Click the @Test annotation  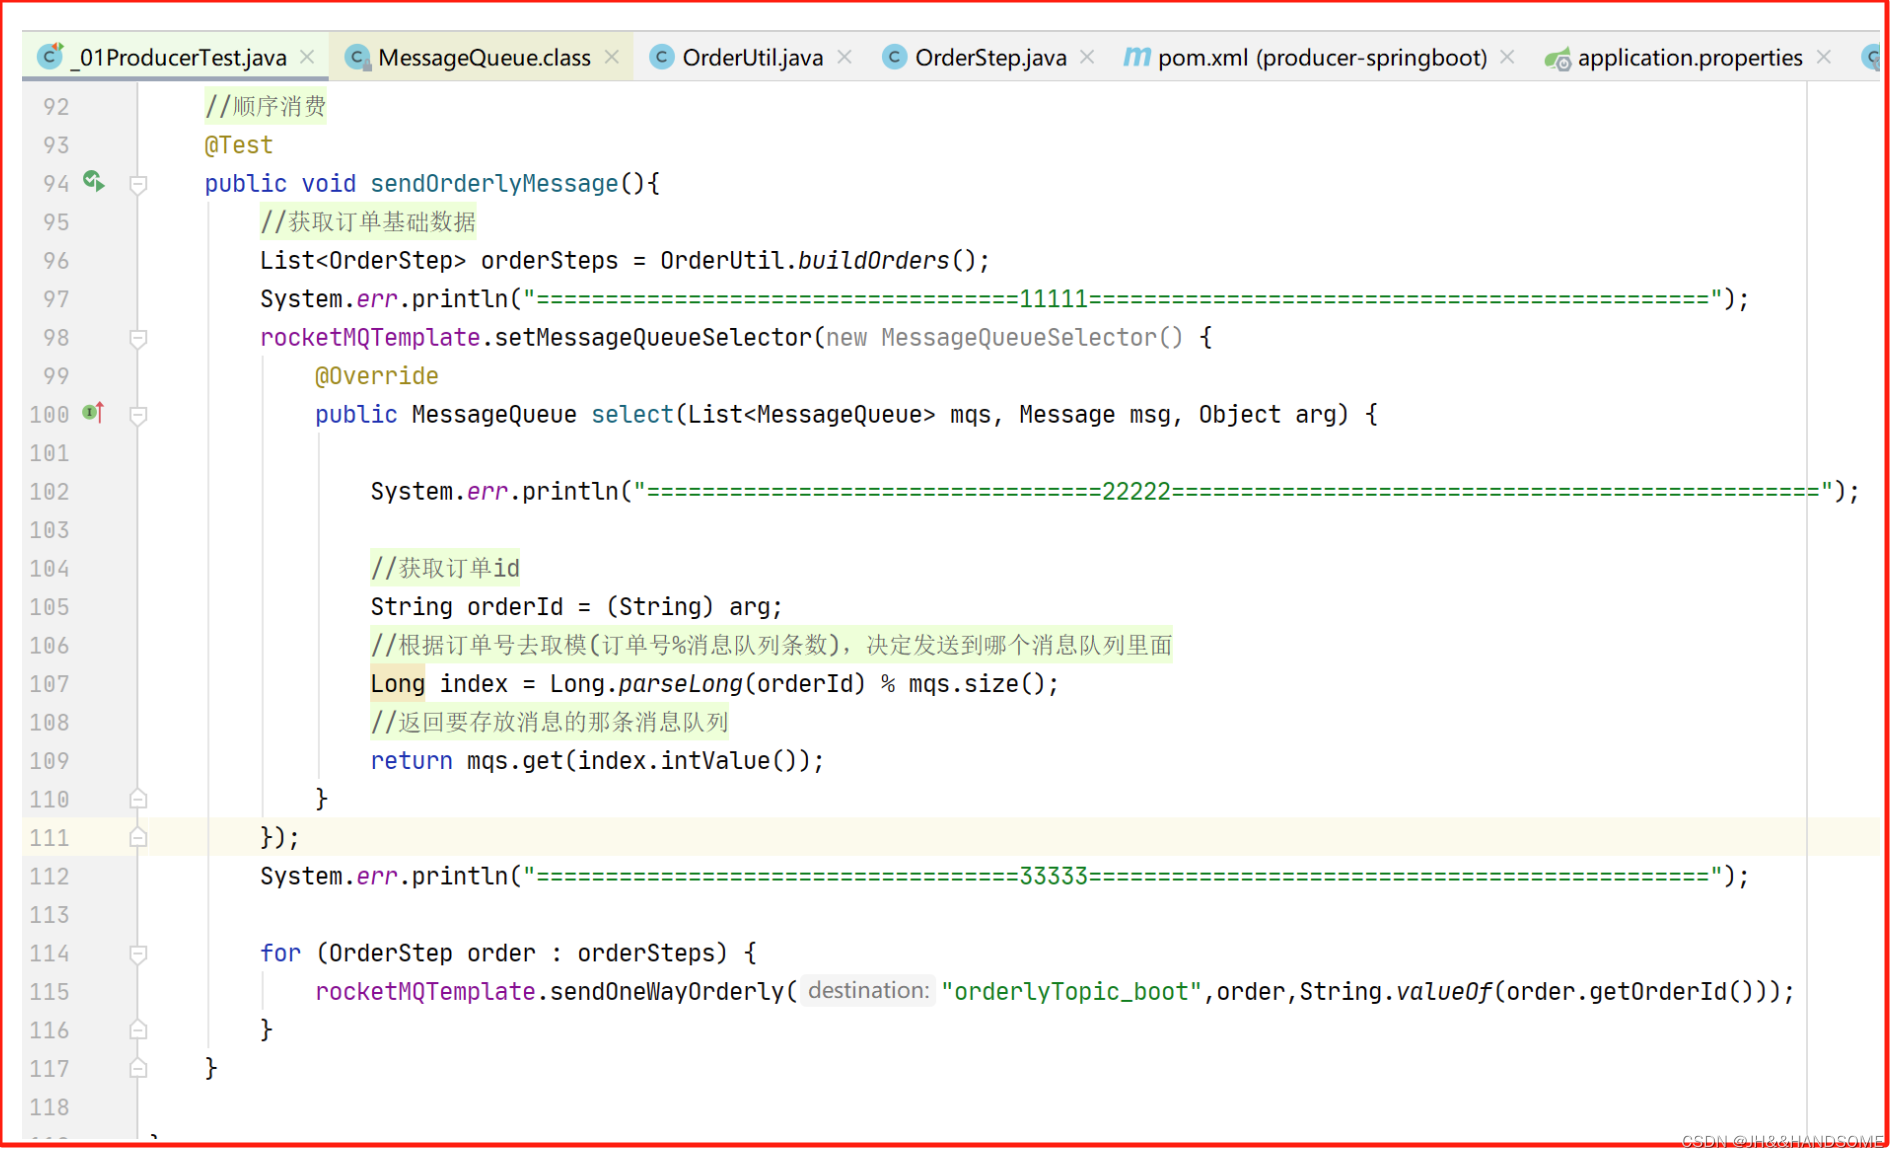pyautogui.click(x=238, y=146)
